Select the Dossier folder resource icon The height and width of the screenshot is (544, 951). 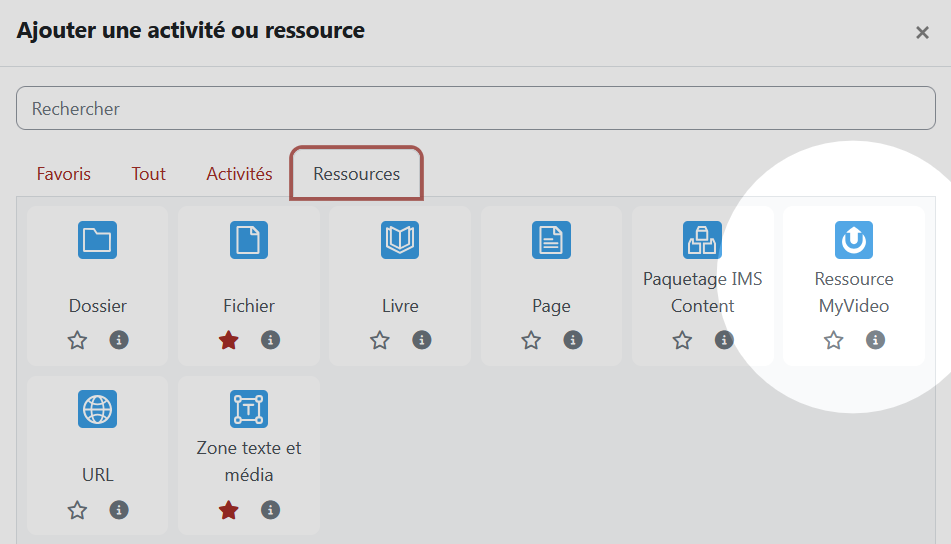[97, 240]
